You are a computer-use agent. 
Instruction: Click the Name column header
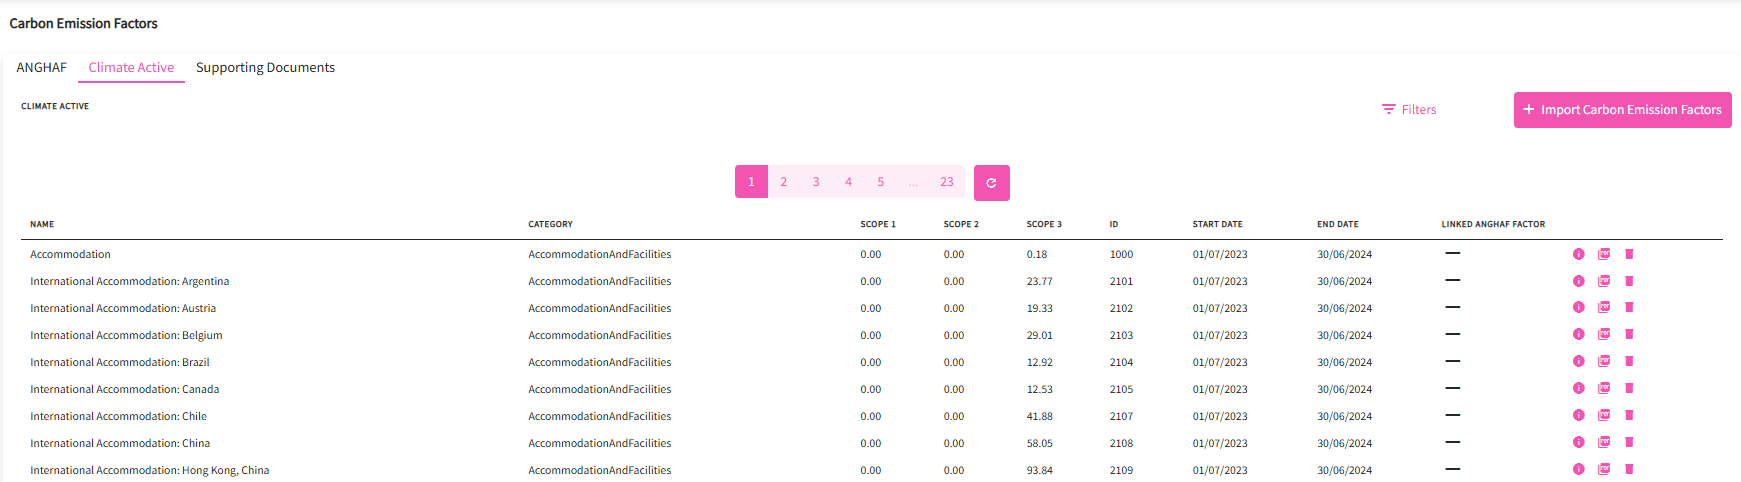(x=42, y=224)
